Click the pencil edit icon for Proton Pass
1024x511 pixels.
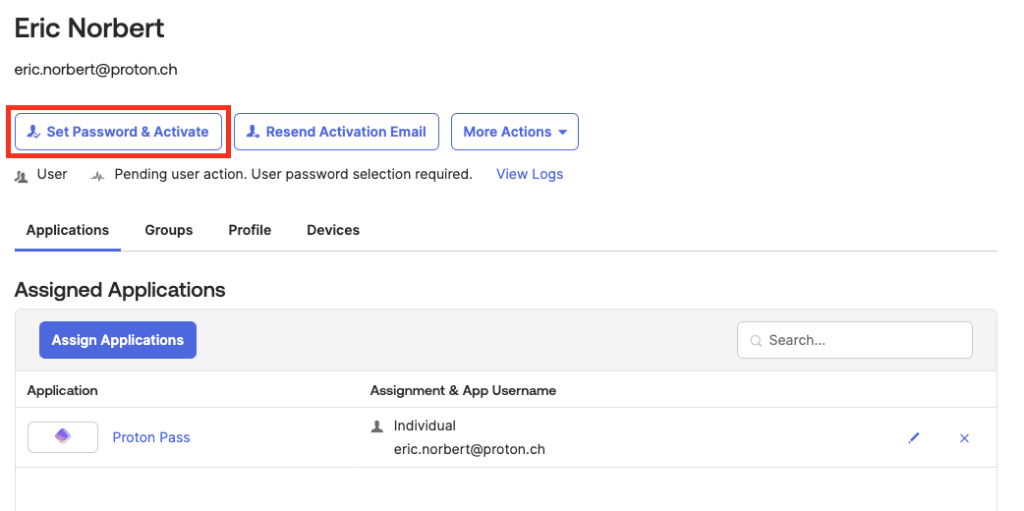point(914,438)
